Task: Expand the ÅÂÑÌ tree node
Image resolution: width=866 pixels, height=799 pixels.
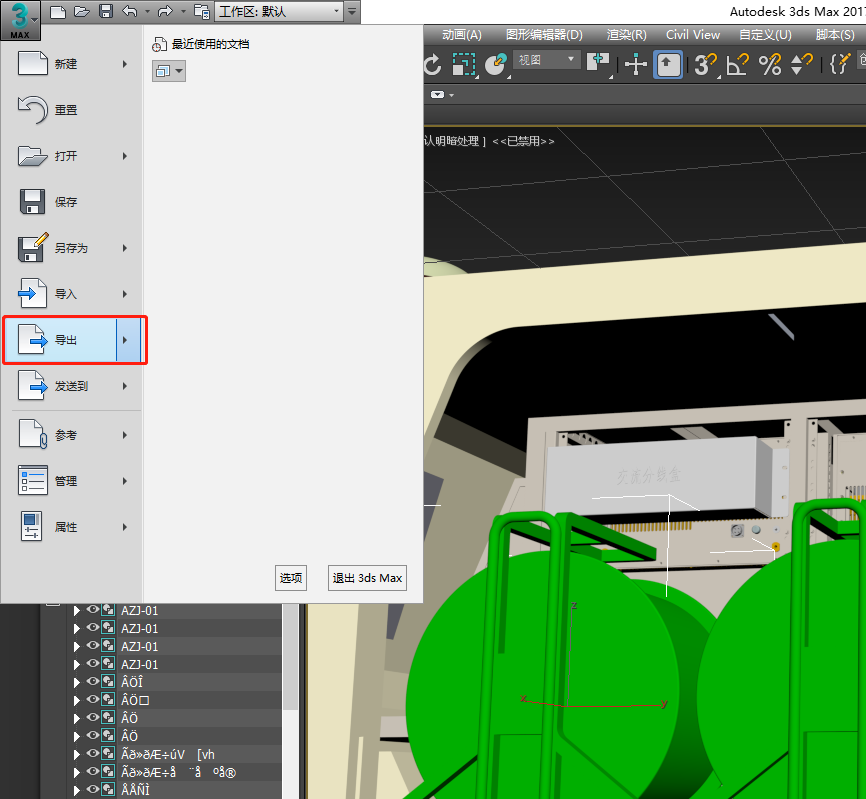Action: (x=77, y=790)
